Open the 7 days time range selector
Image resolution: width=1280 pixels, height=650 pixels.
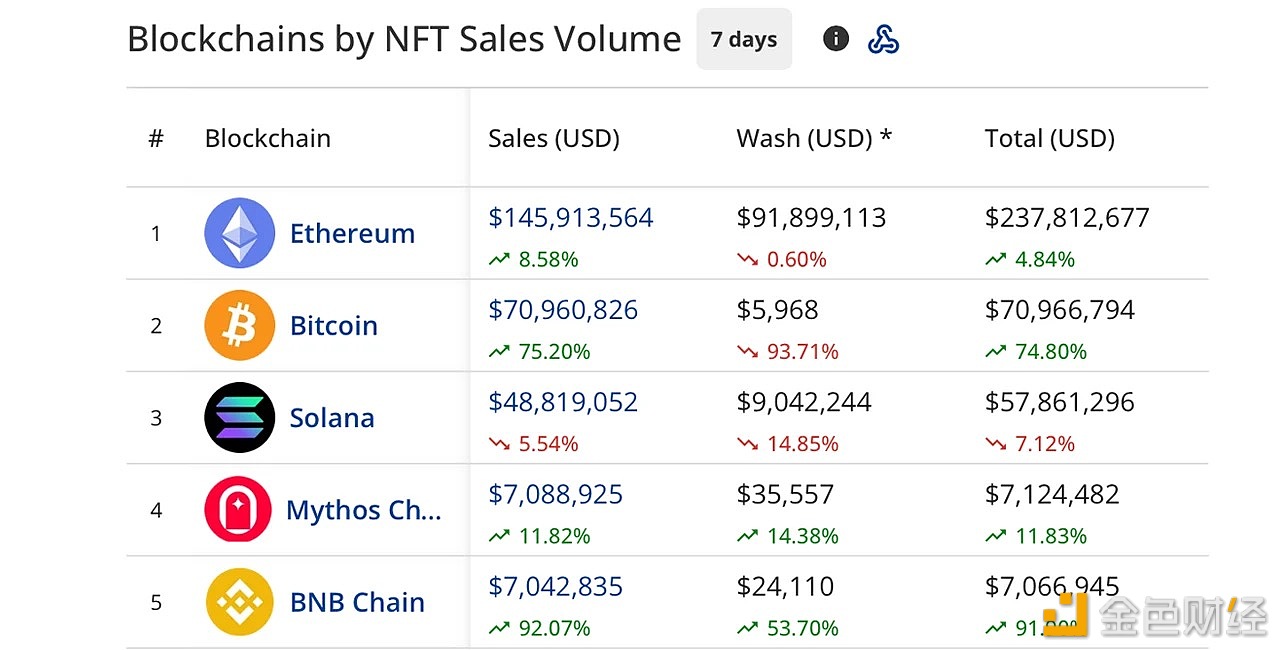(x=744, y=39)
